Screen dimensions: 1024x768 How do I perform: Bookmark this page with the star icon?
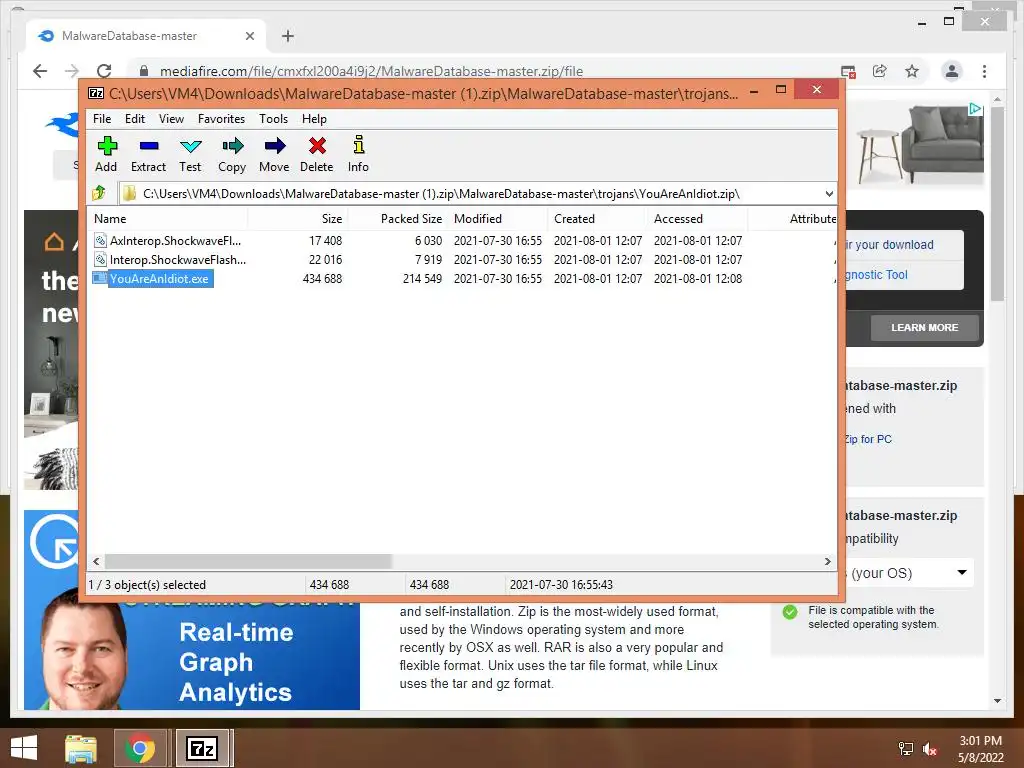[x=912, y=71]
